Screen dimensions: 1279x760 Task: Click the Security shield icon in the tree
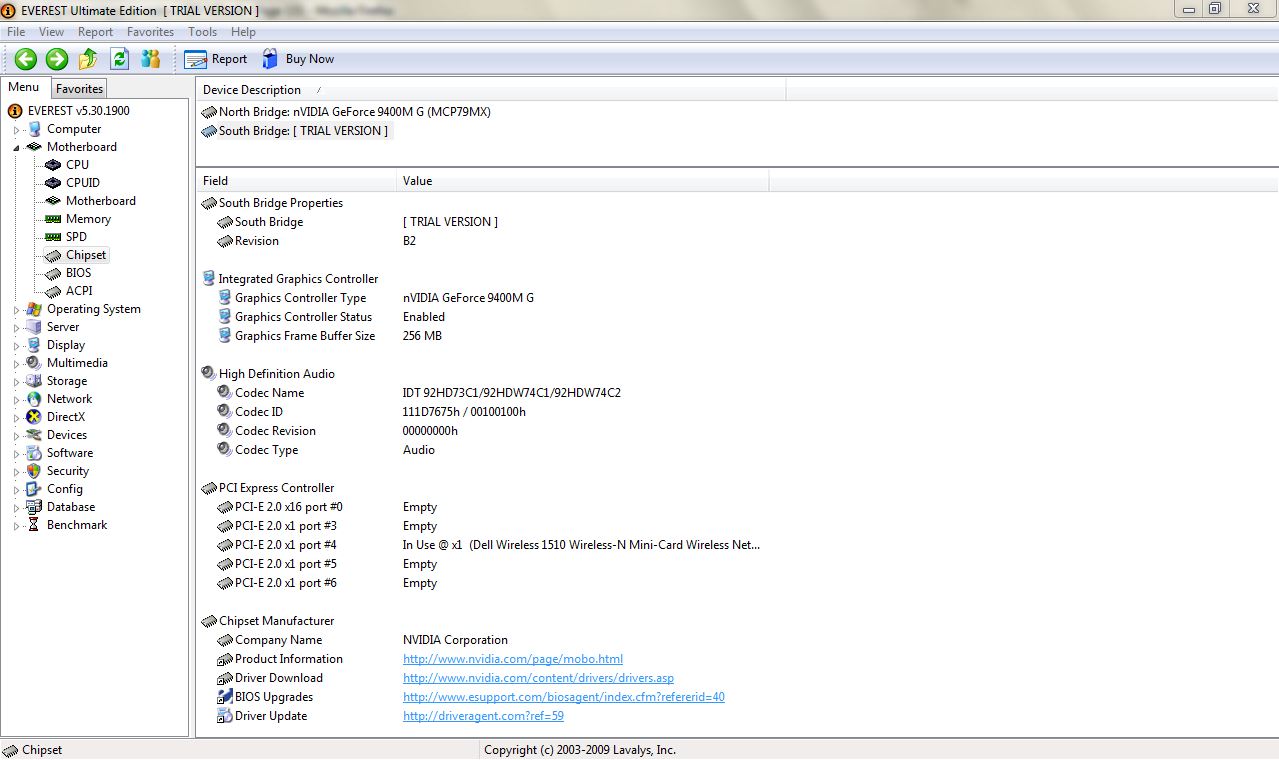coord(34,471)
